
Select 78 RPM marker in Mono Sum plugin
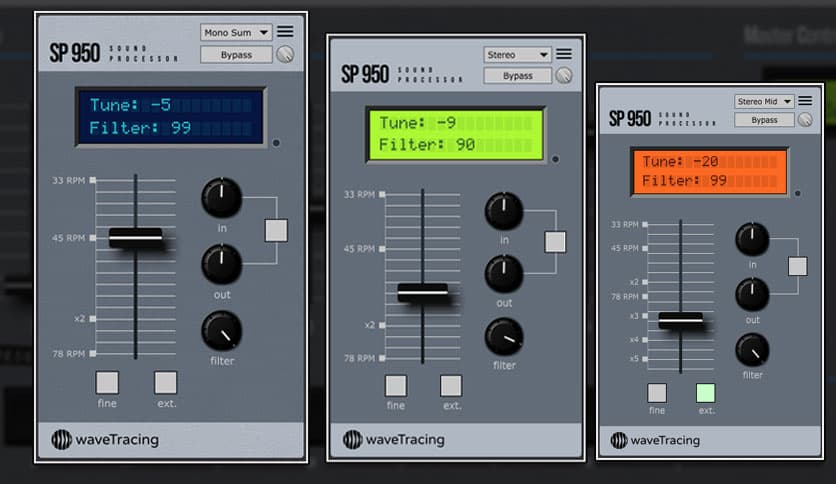coord(93,353)
